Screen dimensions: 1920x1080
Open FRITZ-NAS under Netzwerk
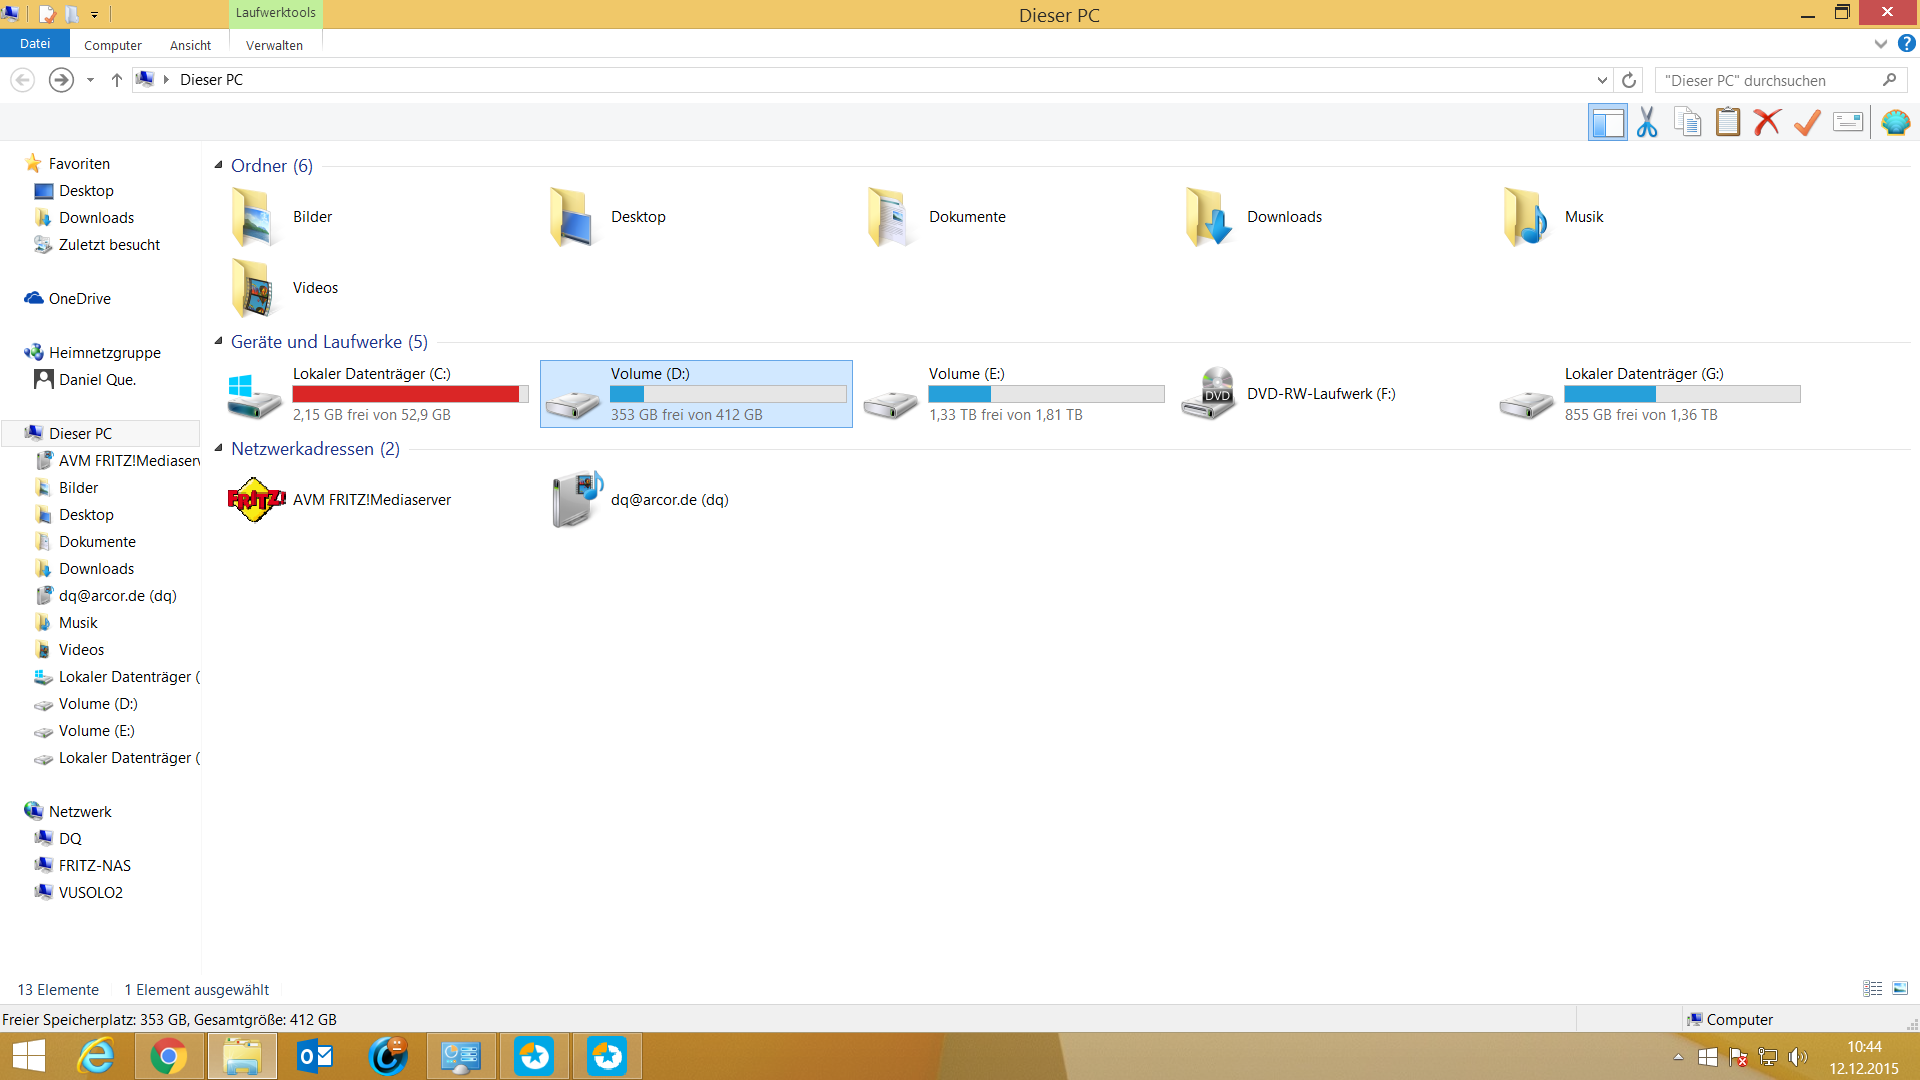(x=94, y=865)
